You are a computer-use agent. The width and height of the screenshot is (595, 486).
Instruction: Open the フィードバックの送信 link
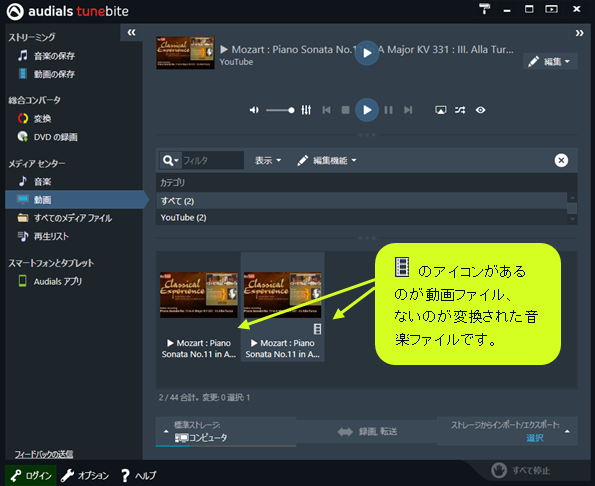pos(44,454)
